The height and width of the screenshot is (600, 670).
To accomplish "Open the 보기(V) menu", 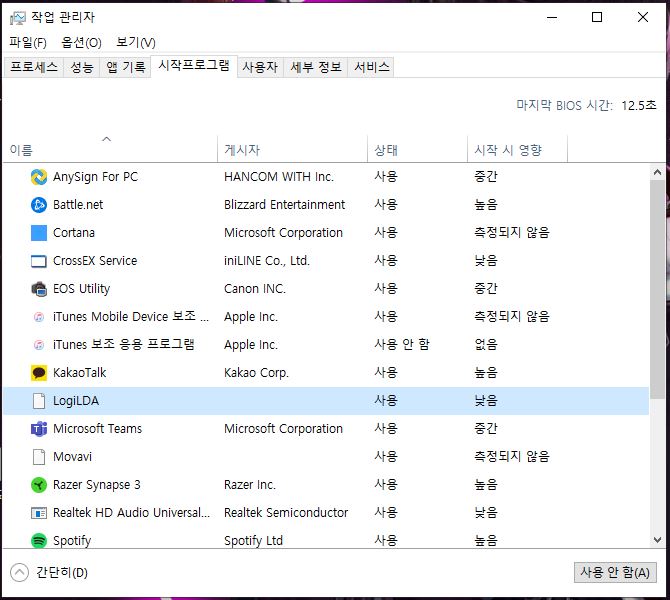I will coord(136,42).
